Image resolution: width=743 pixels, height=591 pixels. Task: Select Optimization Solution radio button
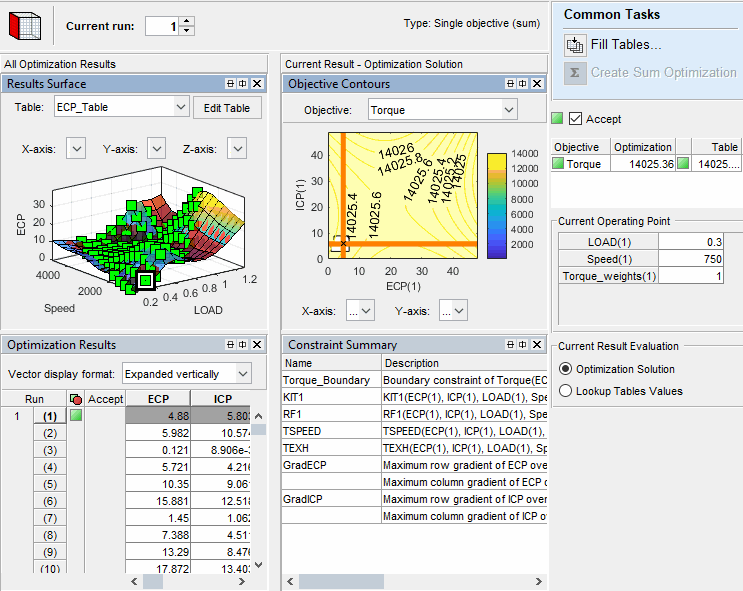click(x=565, y=369)
